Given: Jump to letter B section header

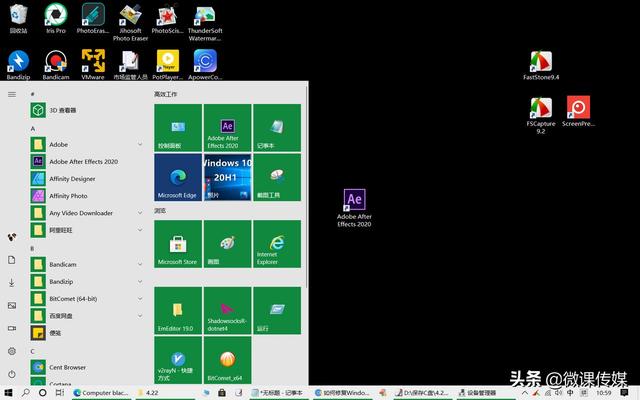Looking at the screenshot, I should pos(32,248).
